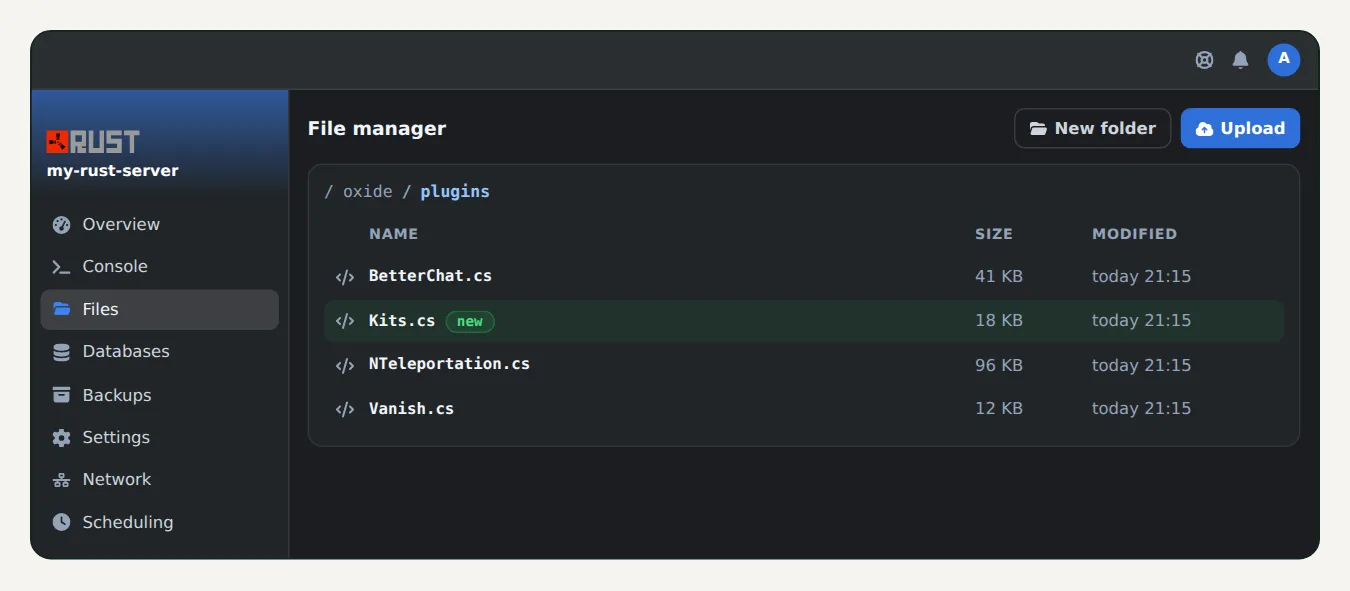Click the Databases stack icon

61,352
